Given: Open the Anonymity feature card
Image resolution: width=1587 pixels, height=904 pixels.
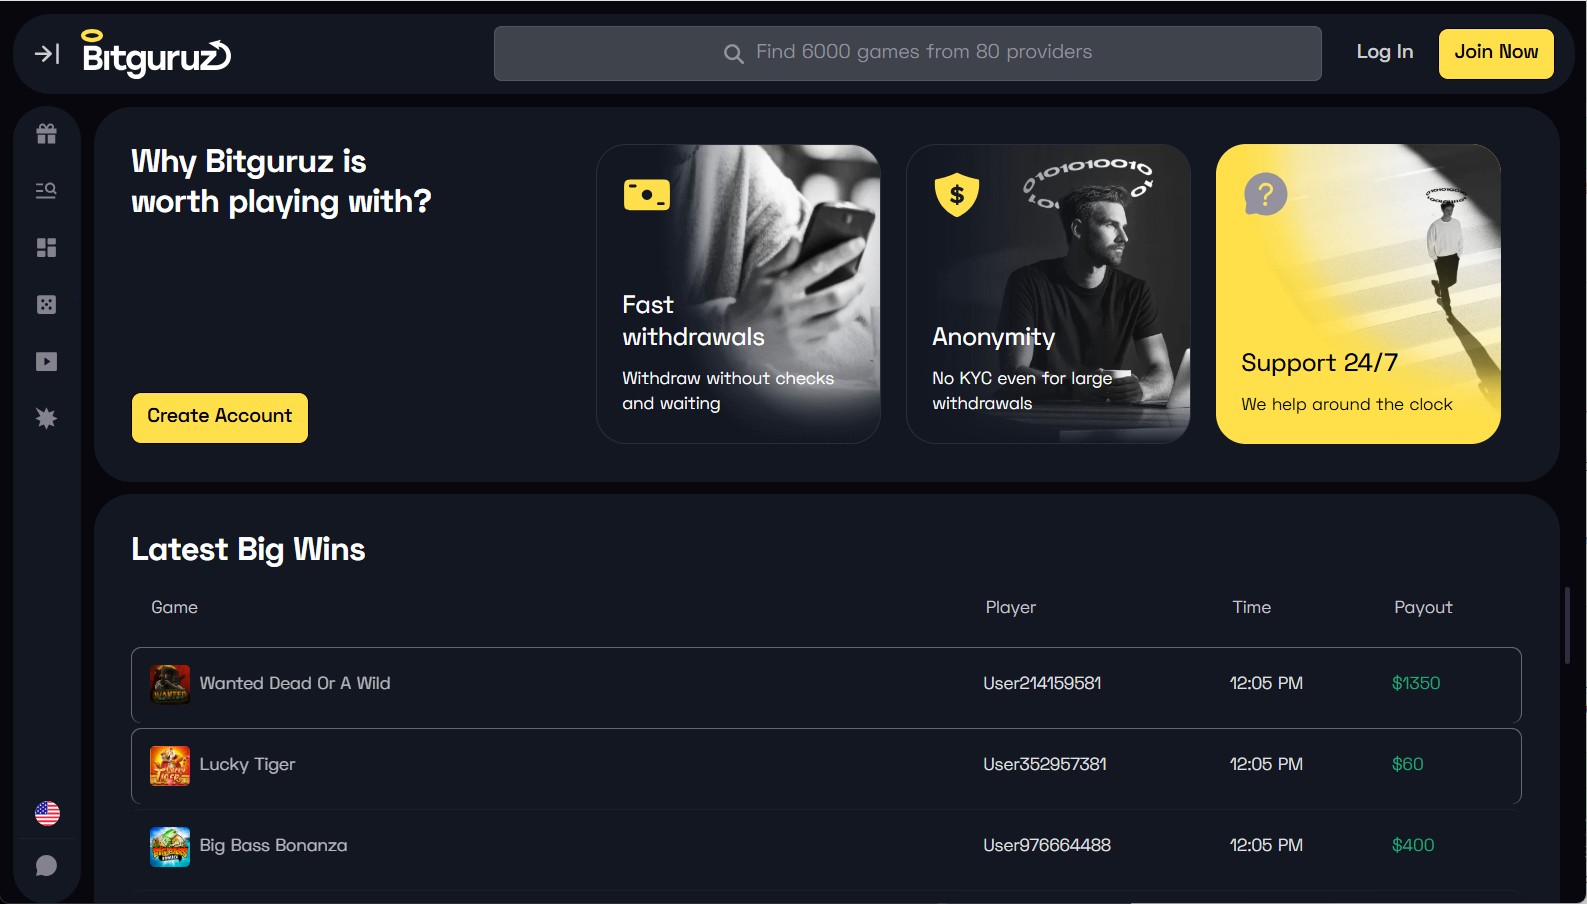Looking at the screenshot, I should tap(1048, 294).
